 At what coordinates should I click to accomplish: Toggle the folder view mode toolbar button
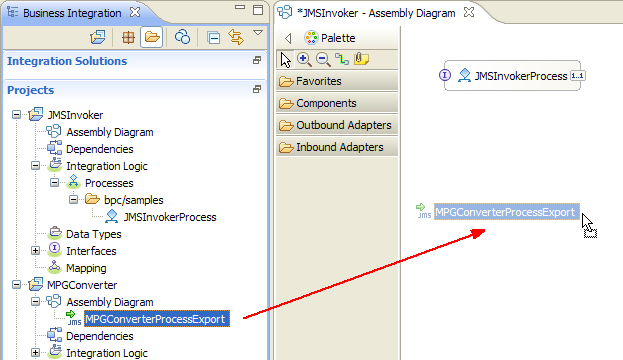coord(152,37)
